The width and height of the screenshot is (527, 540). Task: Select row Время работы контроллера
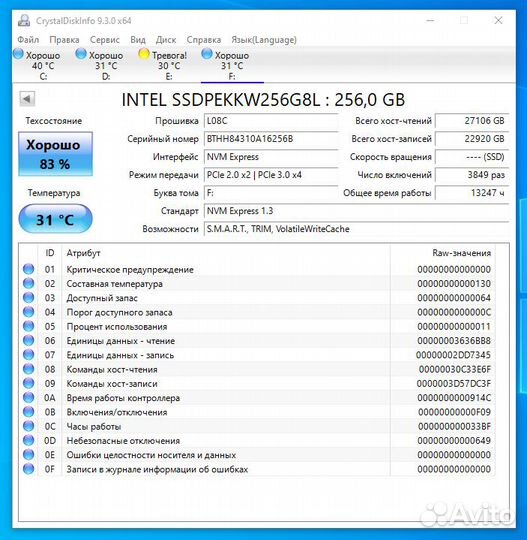pyautogui.click(x=257, y=398)
